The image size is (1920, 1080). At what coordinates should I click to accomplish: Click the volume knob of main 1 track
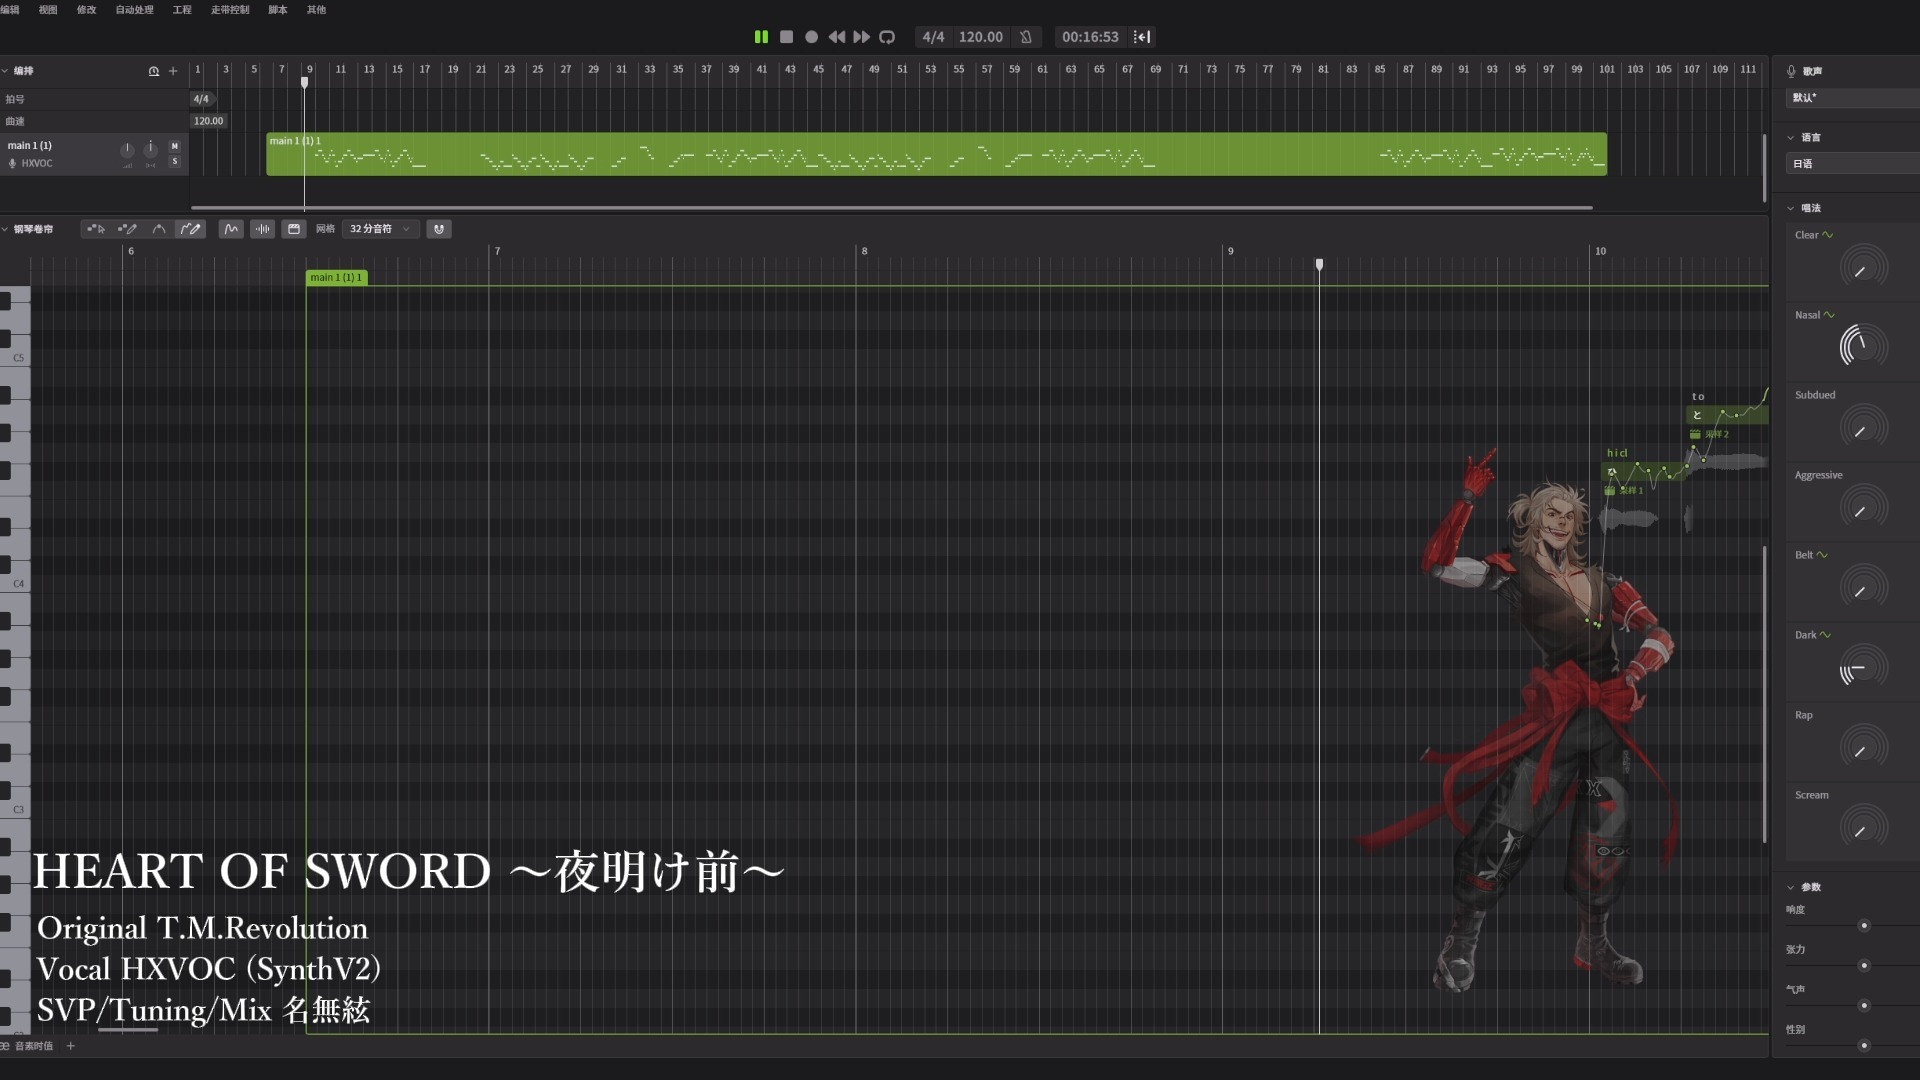pyautogui.click(x=127, y=150)
